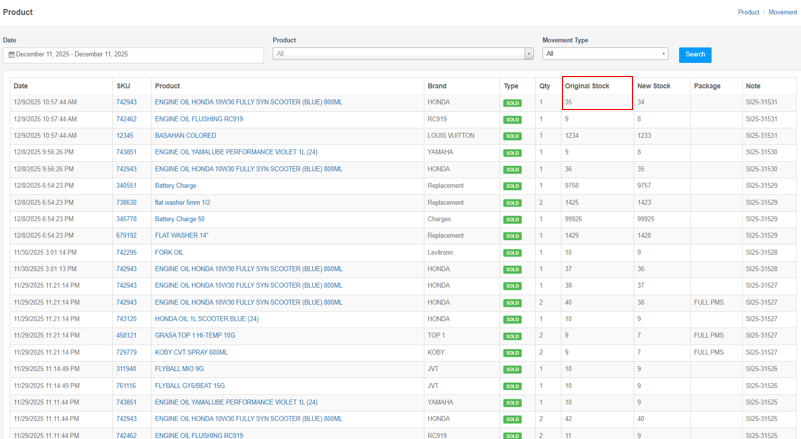This screenshot has width=801, height=439.
Task: Click the SOLD badge for FLAT WASHER 14"
Action: coord(512,236)
